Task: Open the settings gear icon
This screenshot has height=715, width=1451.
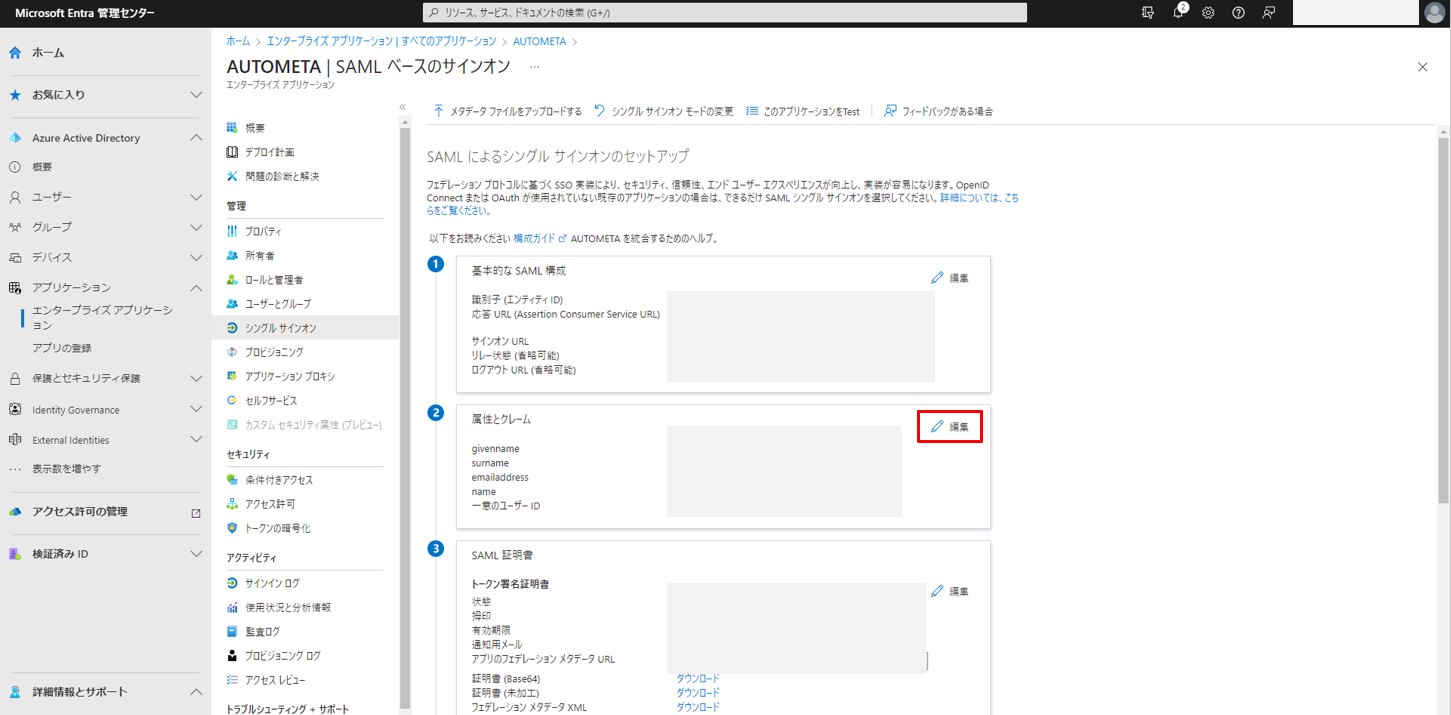Action: point(1208,13)
